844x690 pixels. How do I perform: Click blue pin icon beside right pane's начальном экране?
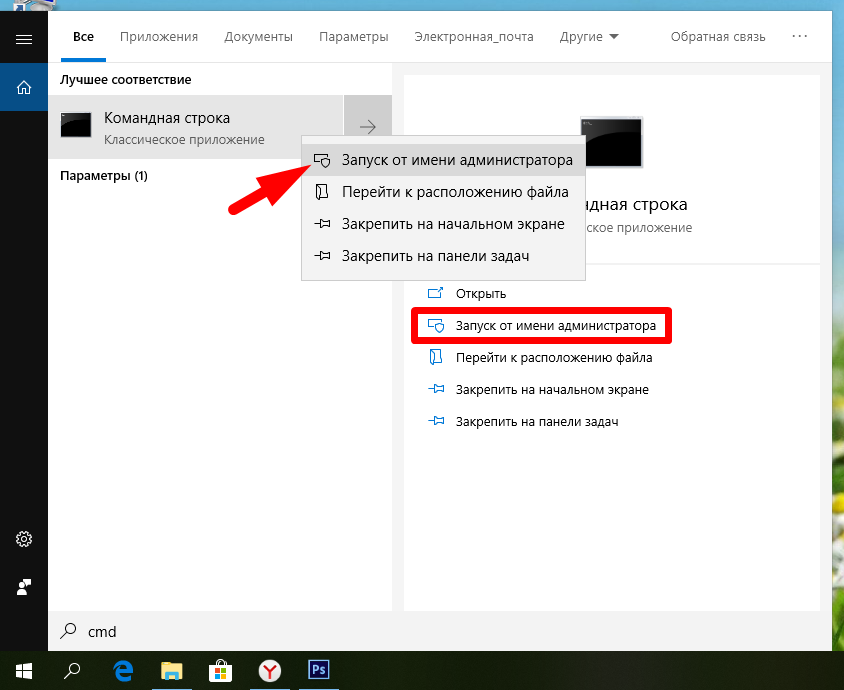tap(436, 389)
